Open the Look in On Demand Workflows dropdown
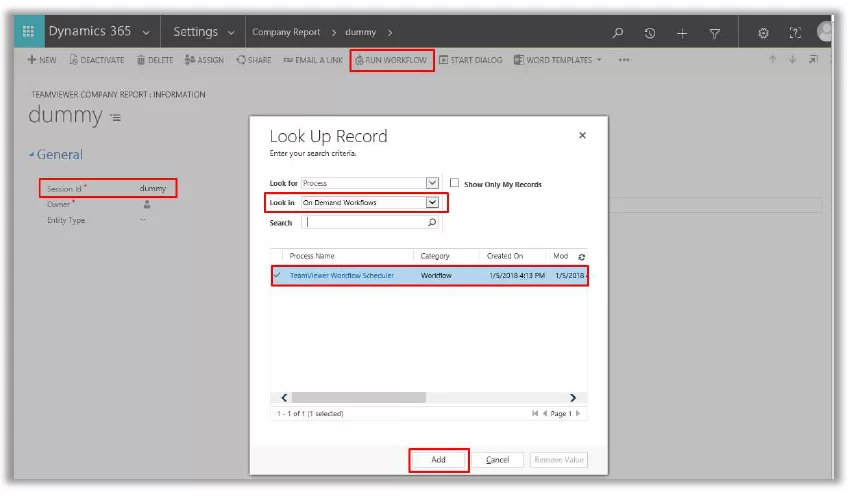The image size is (852, 499). click(x=432, y=202)
